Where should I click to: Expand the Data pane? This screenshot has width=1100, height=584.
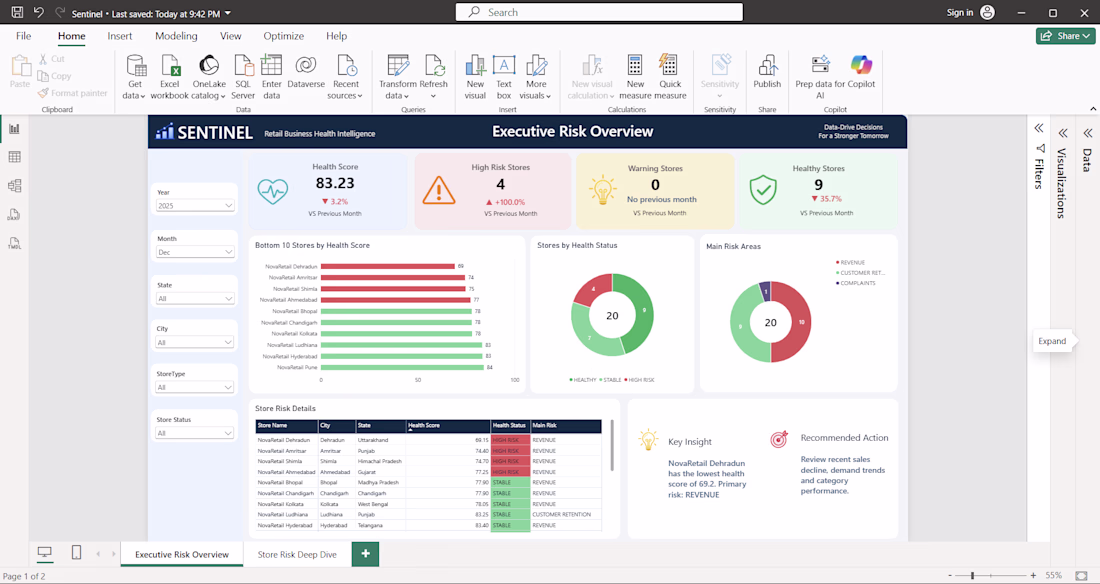(x=1088, y=133)
